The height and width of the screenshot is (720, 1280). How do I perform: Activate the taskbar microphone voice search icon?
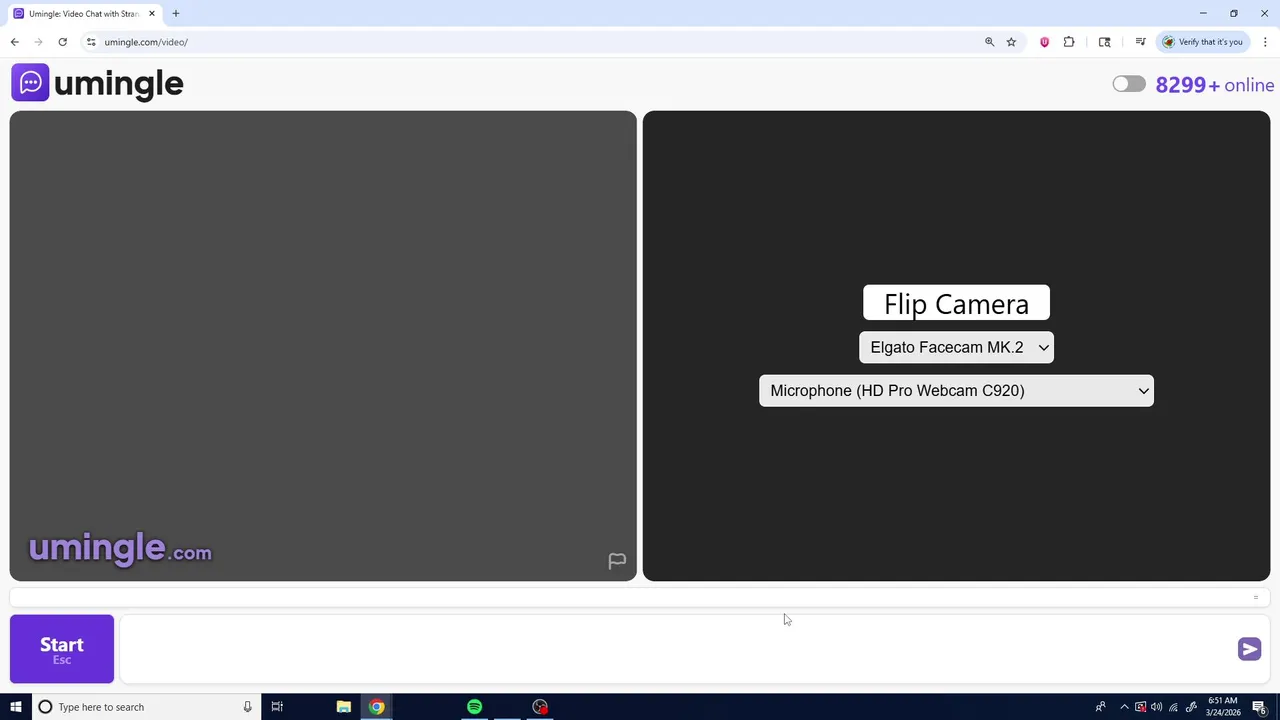247,707
